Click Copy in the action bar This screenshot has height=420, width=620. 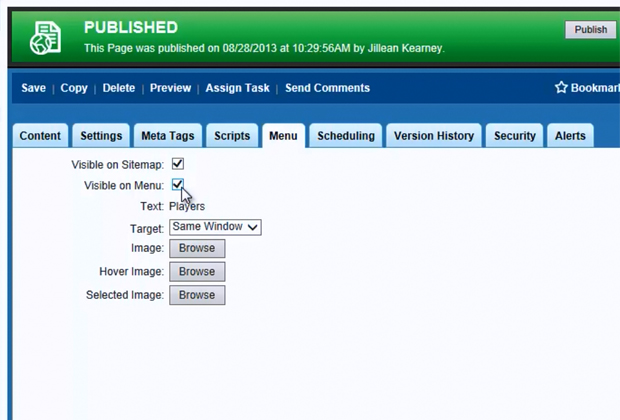click(74, 88)
